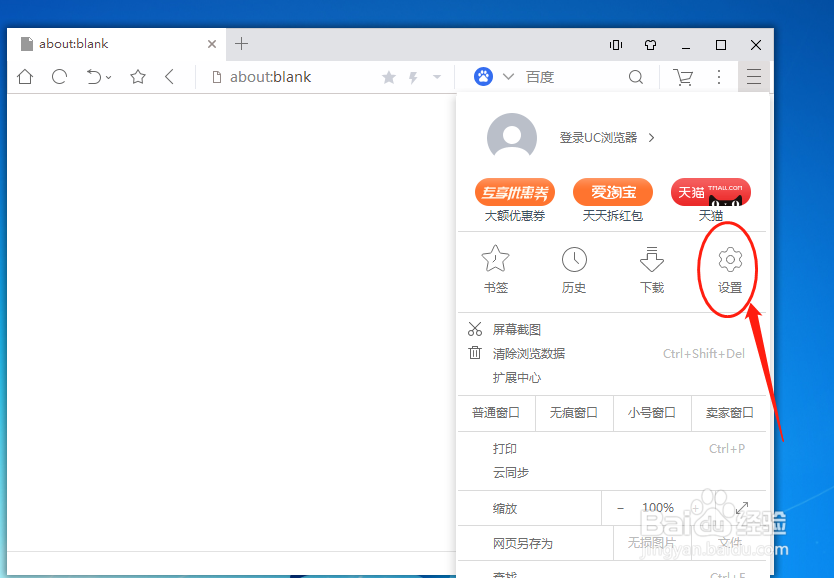This screenshot has width=834, height=578.
Task: Focus the 百度 search box
Action: click(x=574, y=78)
